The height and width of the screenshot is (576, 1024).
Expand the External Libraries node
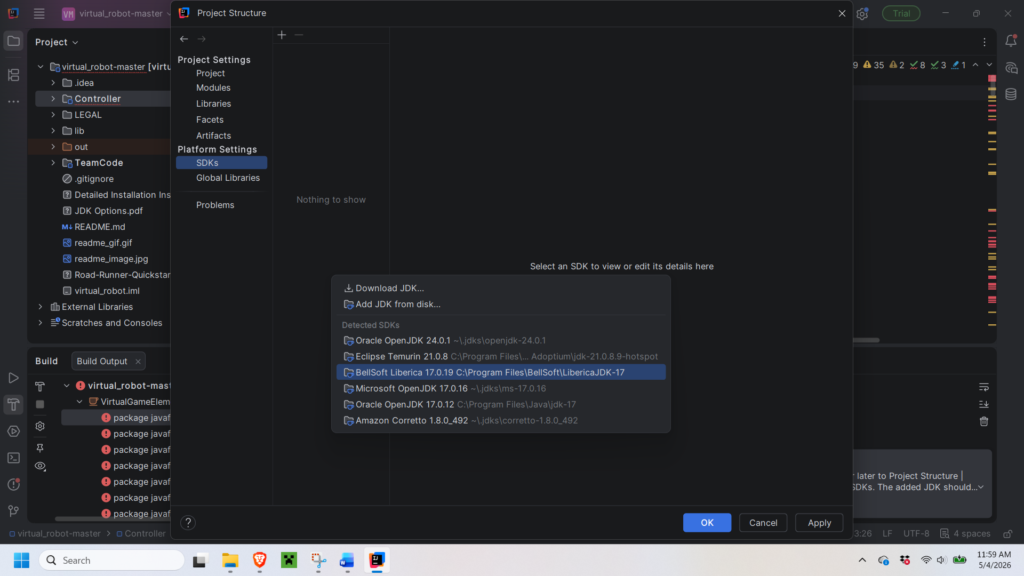tap(40, 307)
